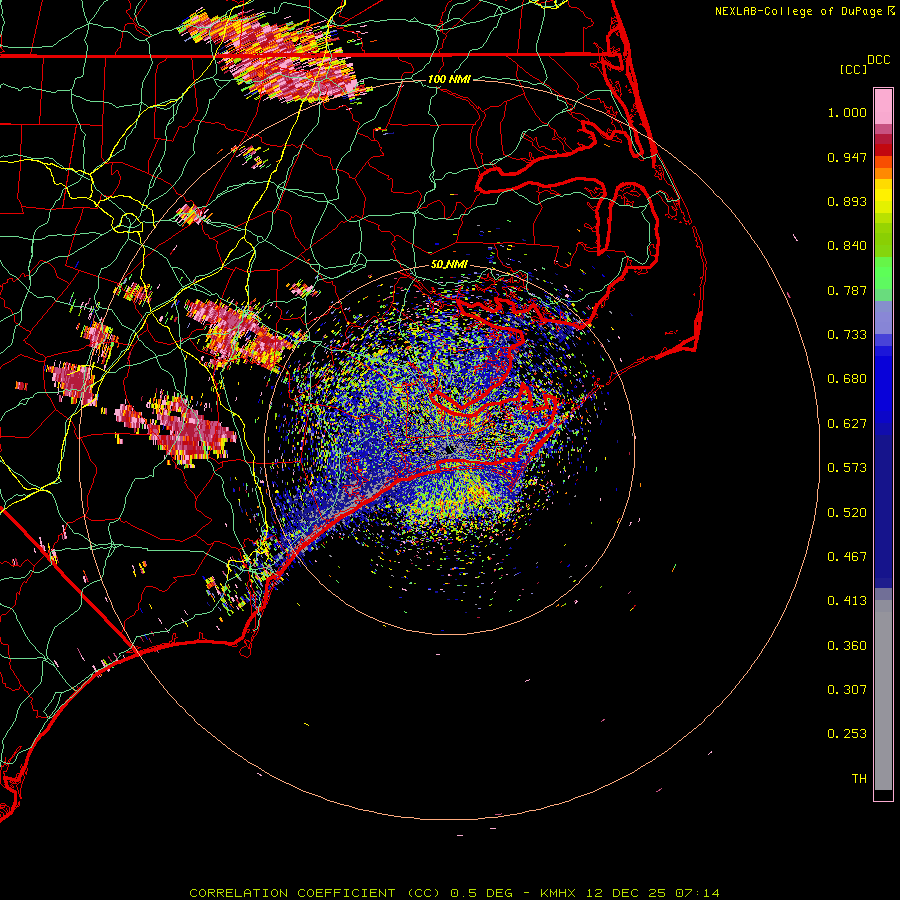Click the DCC product label above the color bar
The image size is (900, 900).
(879, 60)
